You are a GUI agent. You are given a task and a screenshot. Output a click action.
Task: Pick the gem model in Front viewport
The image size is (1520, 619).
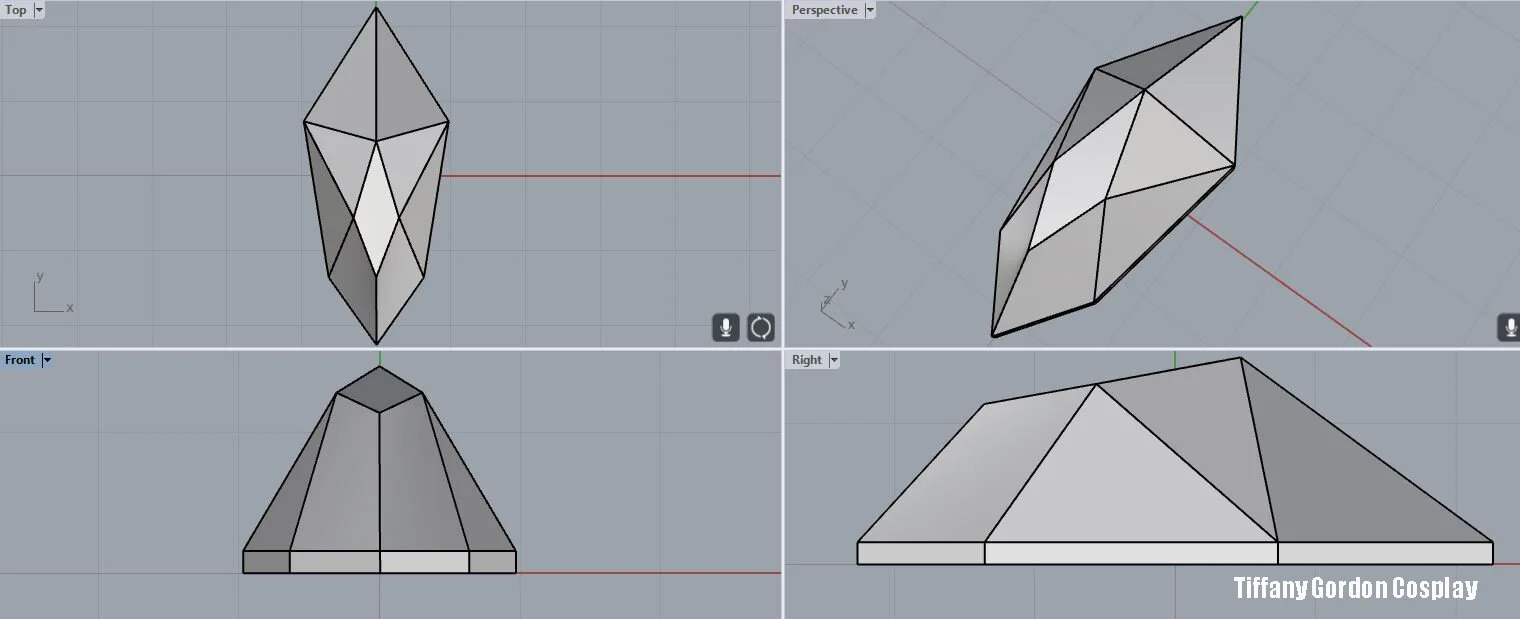[x=379, y=470]
